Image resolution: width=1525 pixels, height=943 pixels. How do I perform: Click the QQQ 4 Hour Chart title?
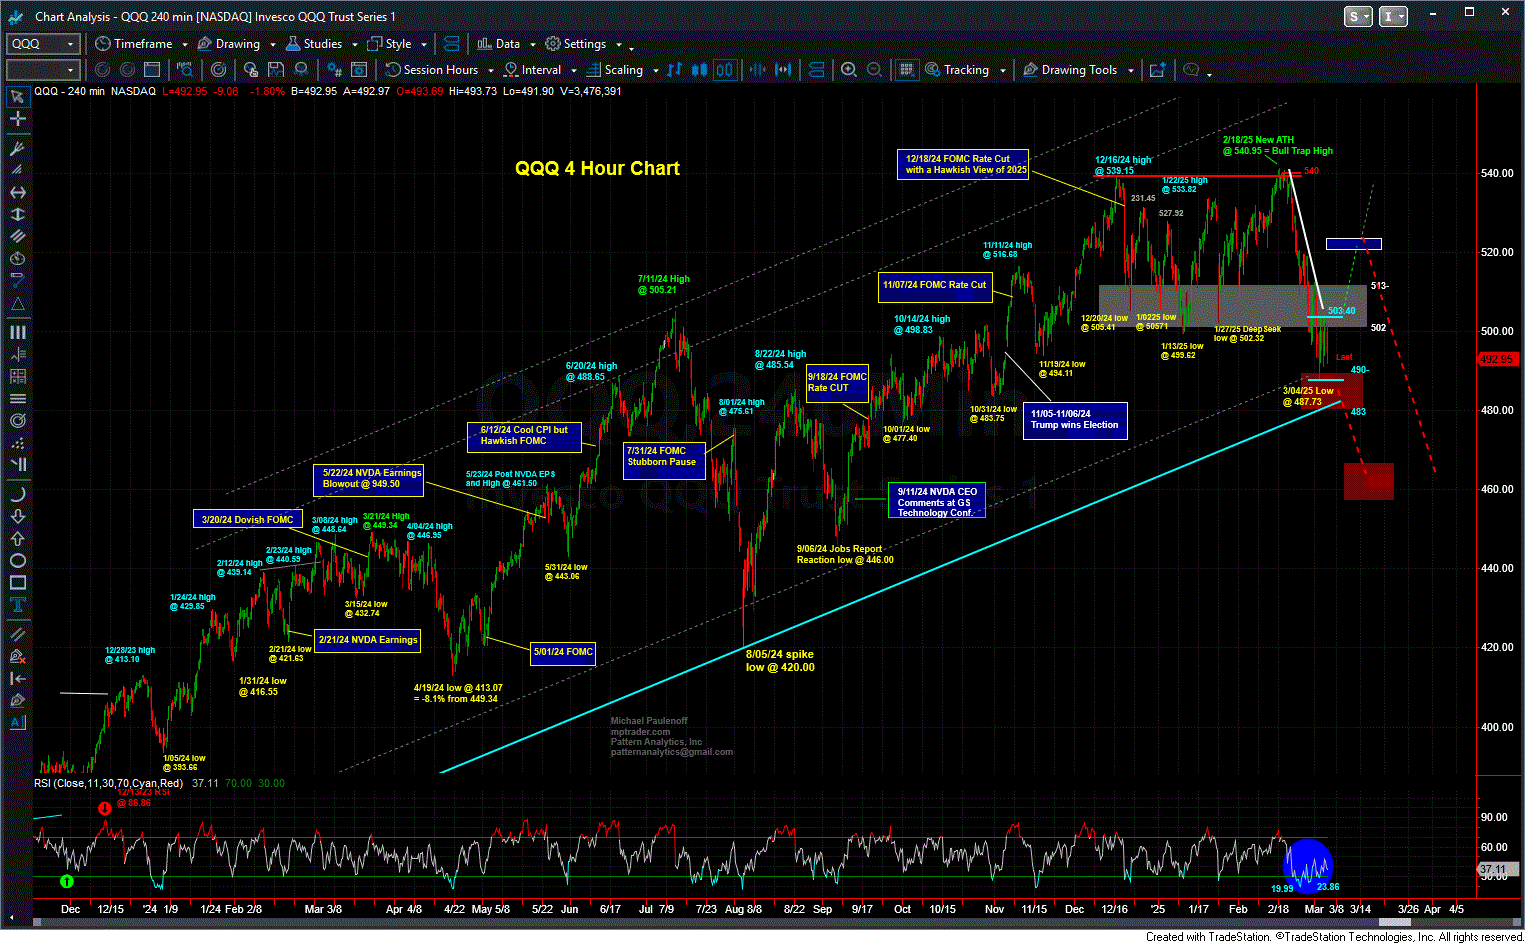(597, 169)
